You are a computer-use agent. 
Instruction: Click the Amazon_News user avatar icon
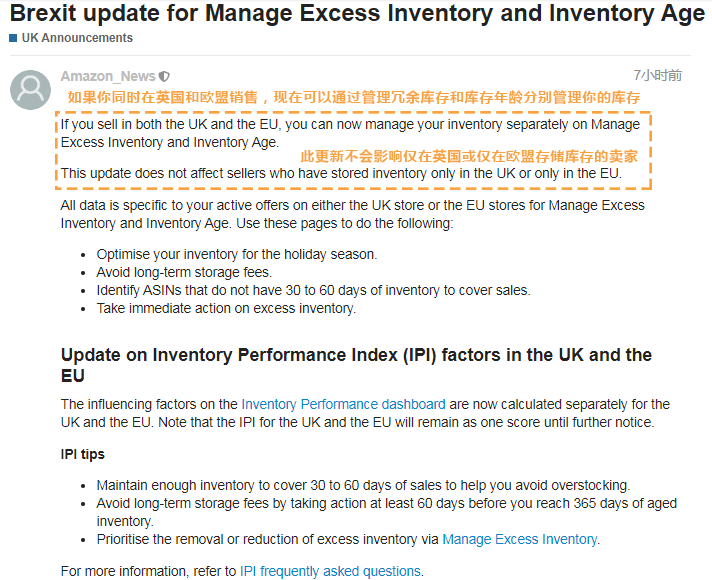point(30,90)
